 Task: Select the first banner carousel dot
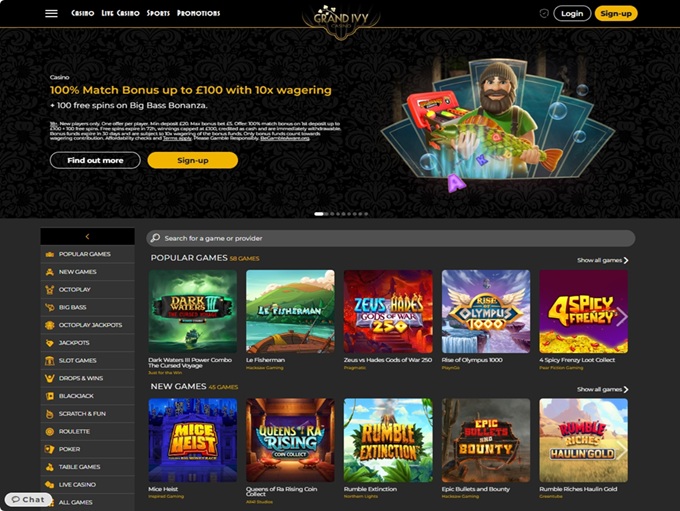(x=319, y=214)
